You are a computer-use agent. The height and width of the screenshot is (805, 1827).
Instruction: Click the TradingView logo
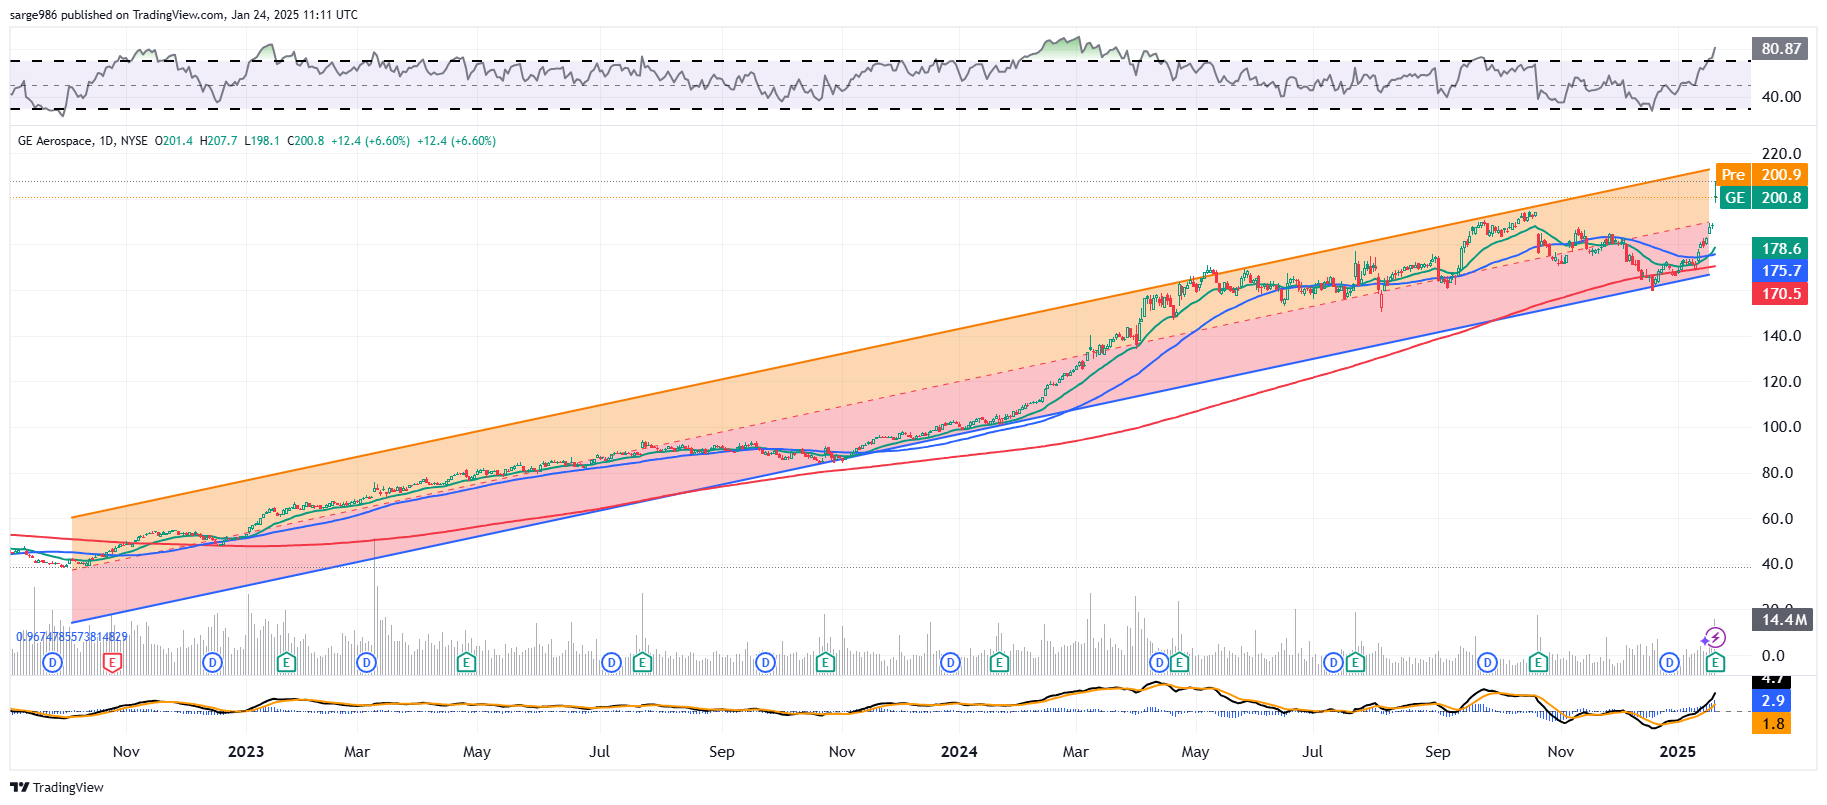[57, 787]
